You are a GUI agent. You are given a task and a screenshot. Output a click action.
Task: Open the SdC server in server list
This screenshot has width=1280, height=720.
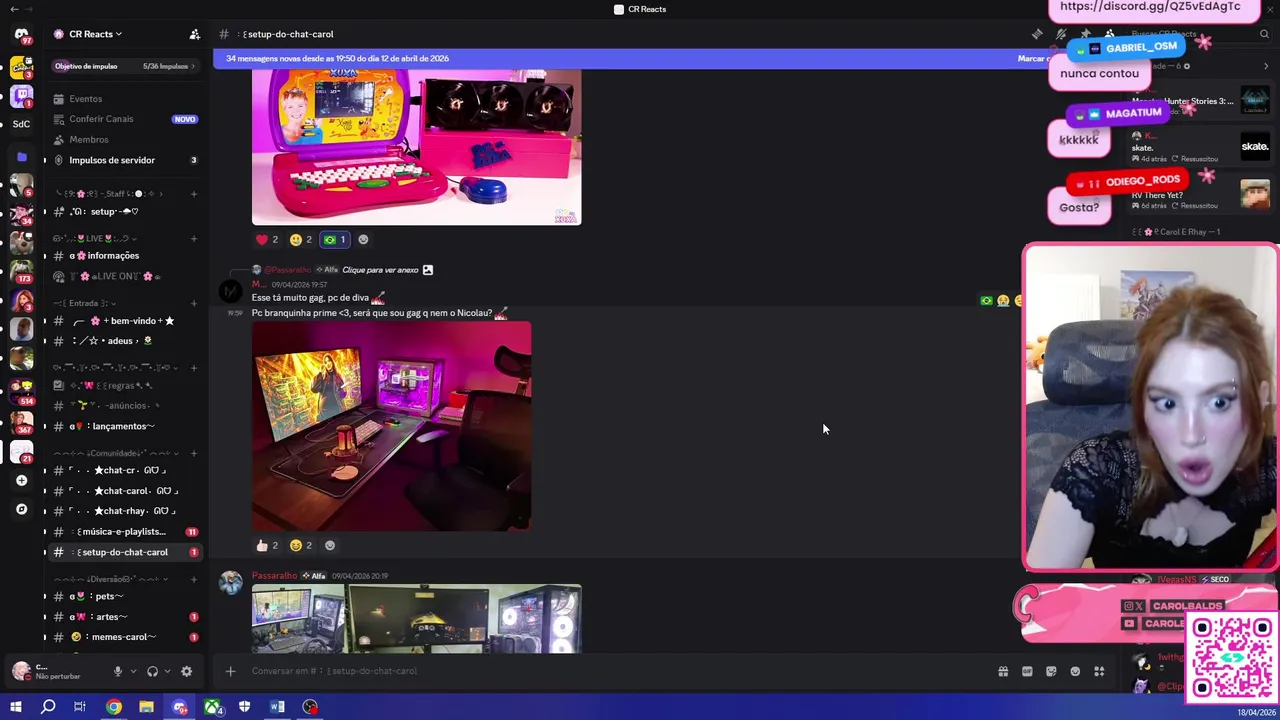(21, 124)
